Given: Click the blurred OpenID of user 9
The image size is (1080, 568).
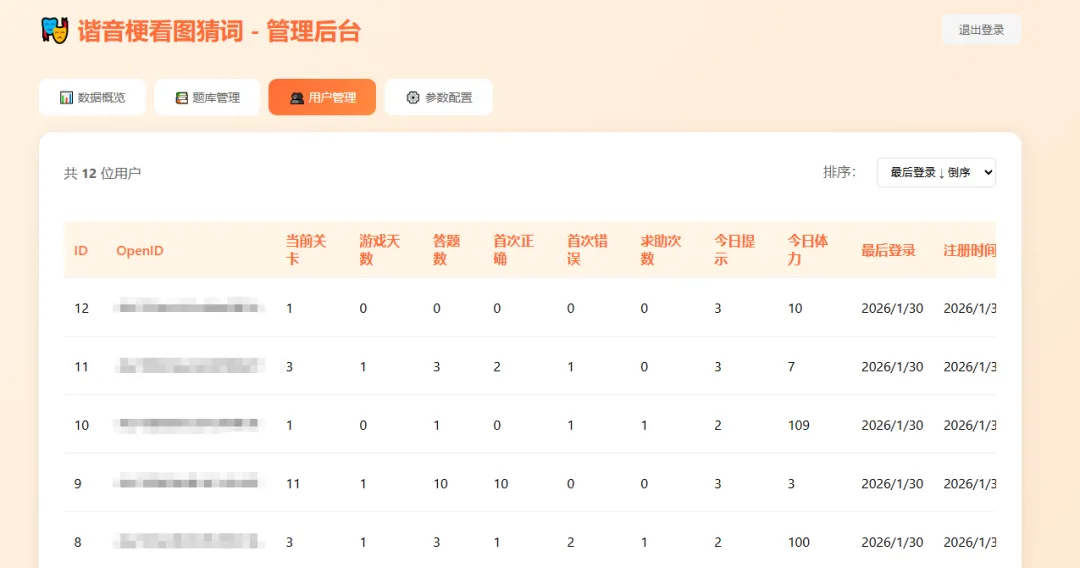Looking at the screenshot, I should tap(189, 483).
